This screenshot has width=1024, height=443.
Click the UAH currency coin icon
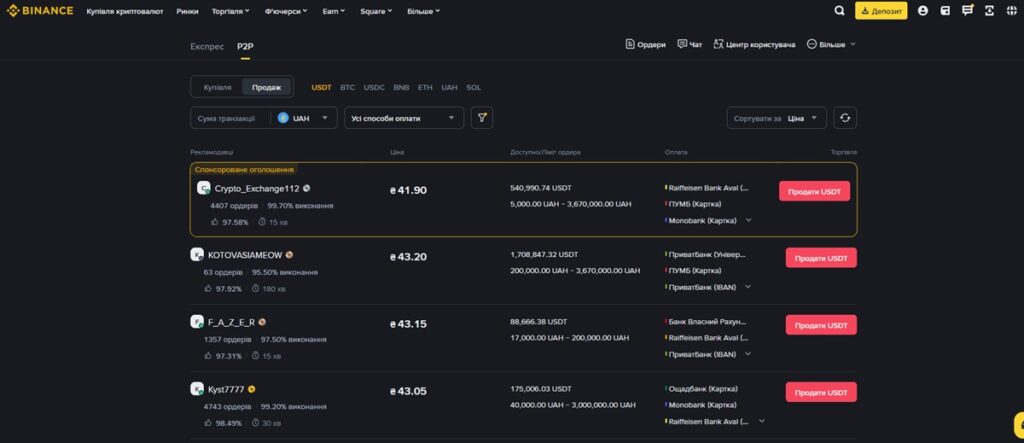point(283,118)
